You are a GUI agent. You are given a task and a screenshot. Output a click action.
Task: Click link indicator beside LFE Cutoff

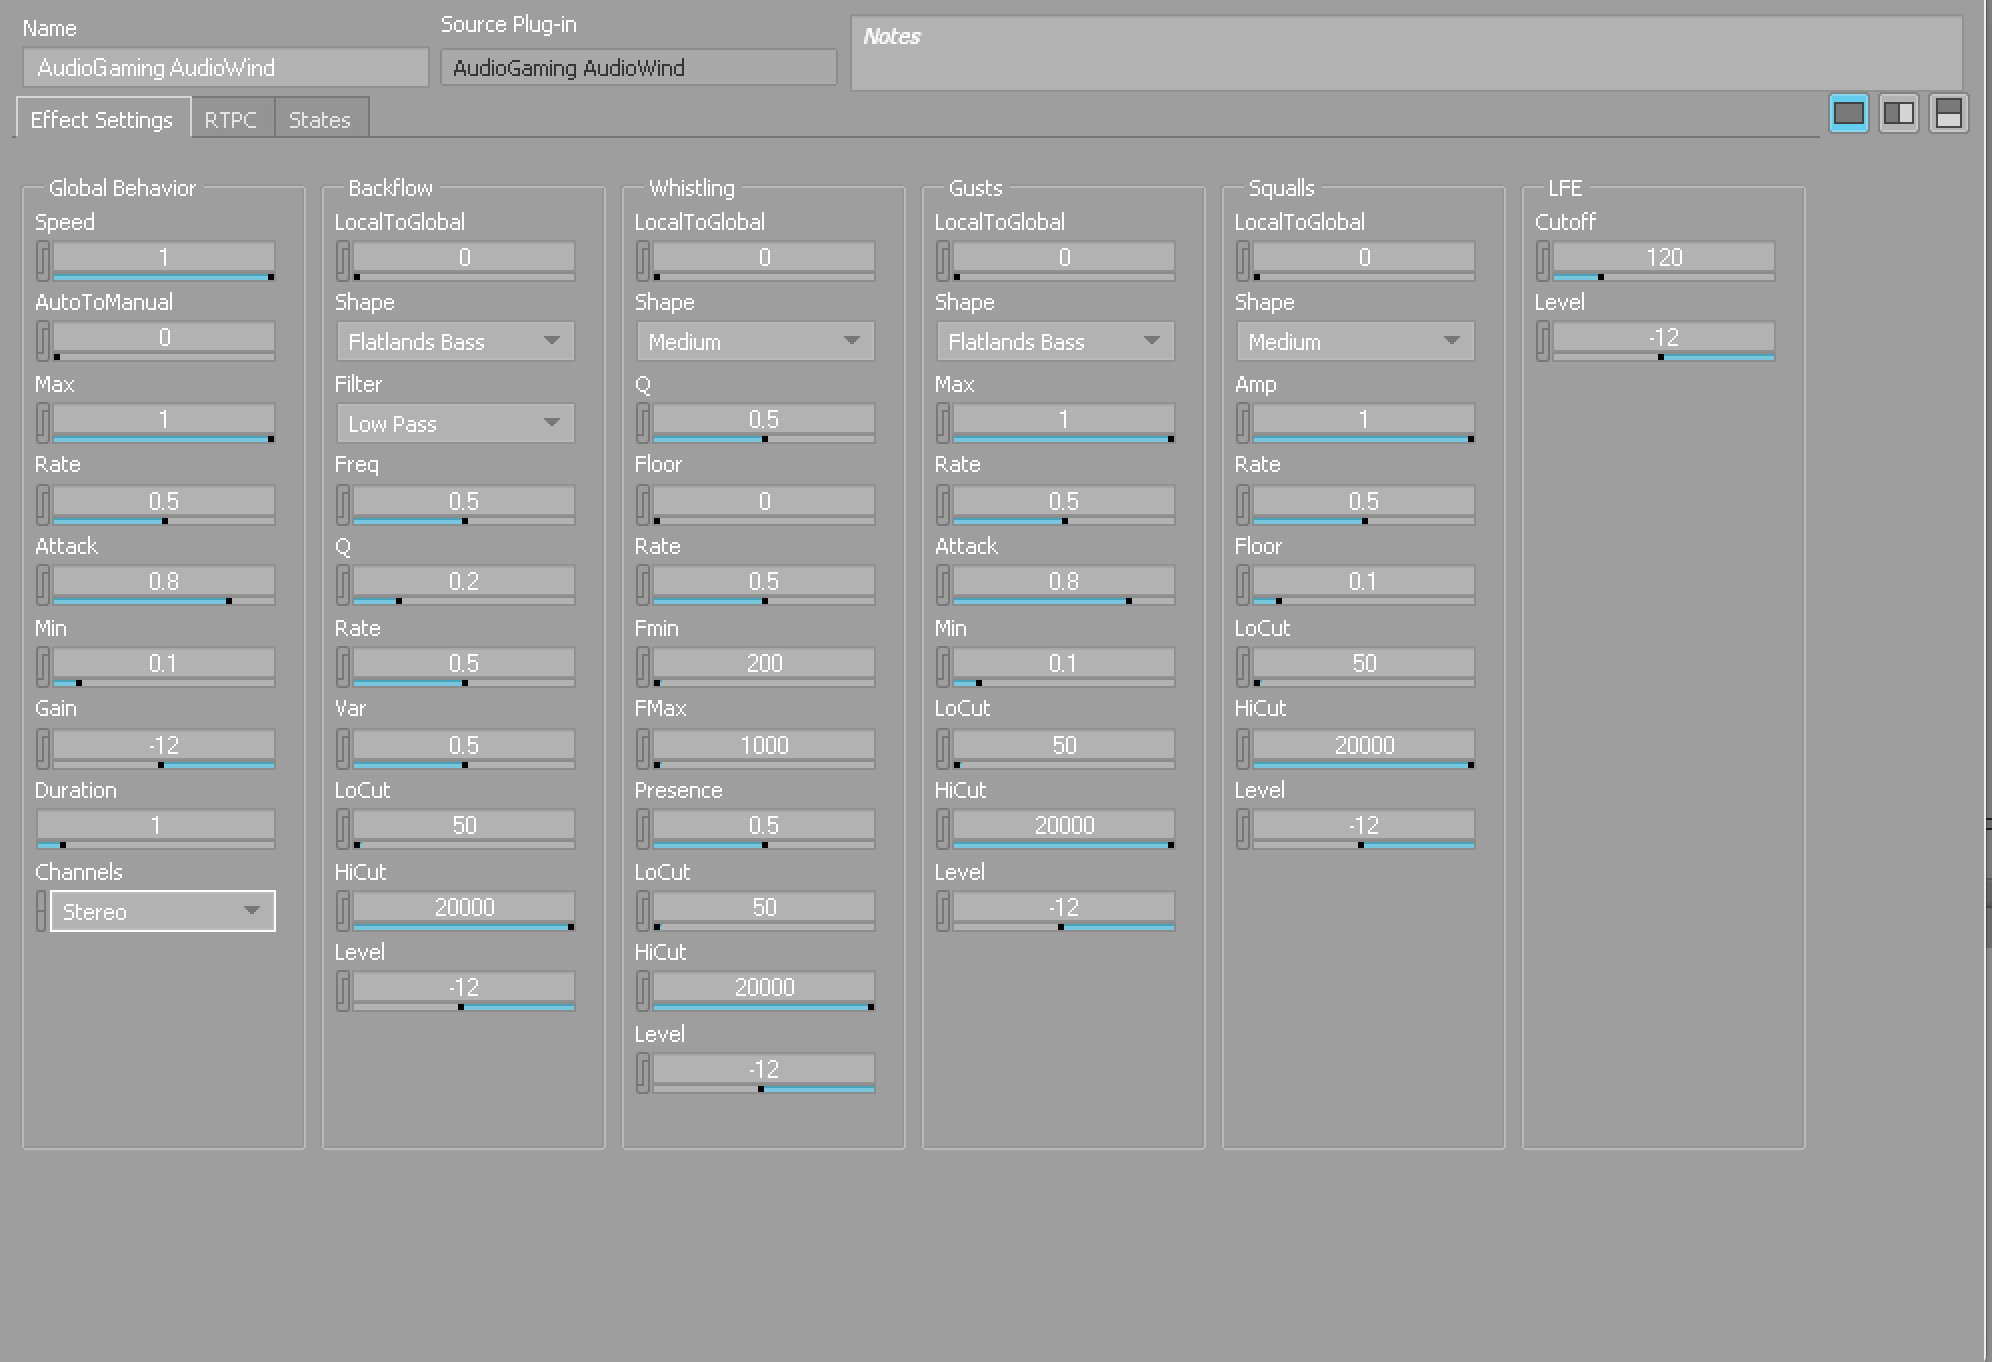click(1543, 260)
